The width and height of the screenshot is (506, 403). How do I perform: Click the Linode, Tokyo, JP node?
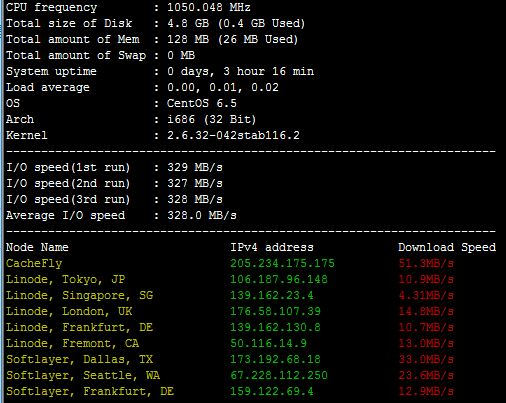click(66, 279)
